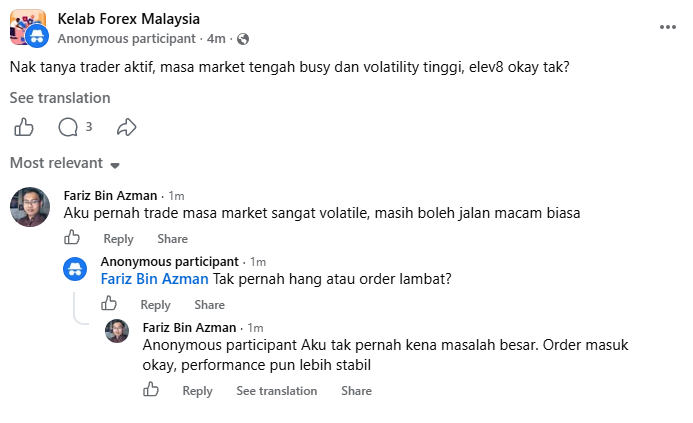The image size is (693, 423).
Task: Click the Kelab Forex Malaysia group avatar
Action: click(28, 27)
